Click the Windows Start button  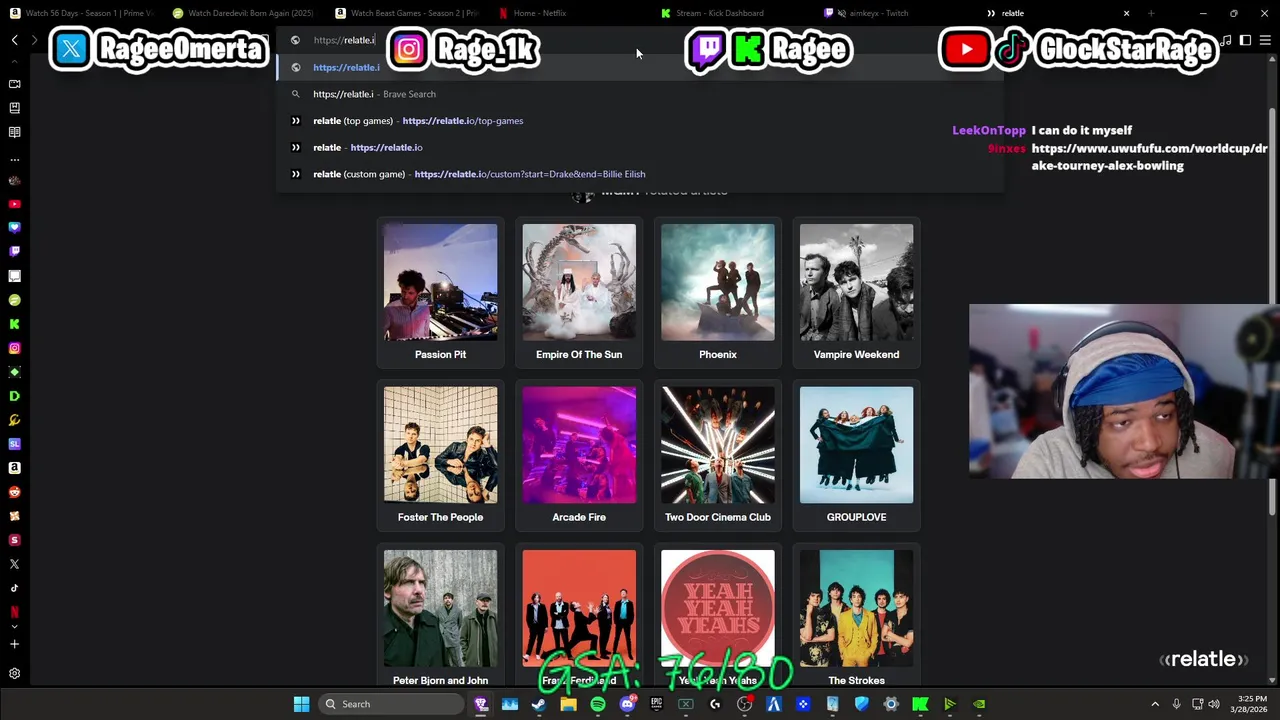pyautogui.click(x=301, y=704)
